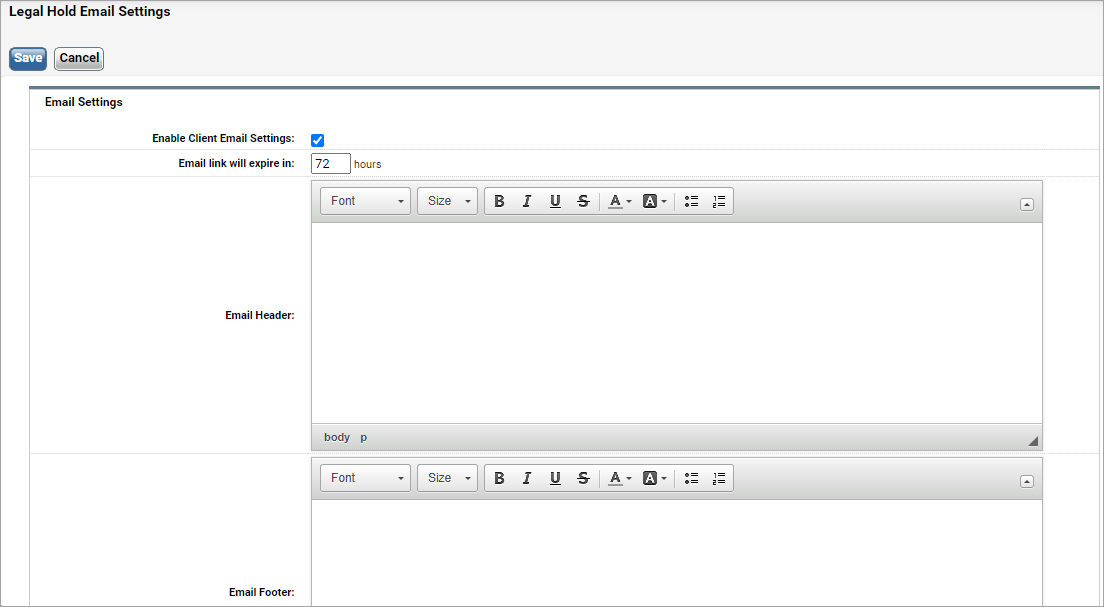Open text color picker in Email Footer toolbar
Image resolution: width=1104 pixels, height=607 pixels.
click(x=620, y=478)
